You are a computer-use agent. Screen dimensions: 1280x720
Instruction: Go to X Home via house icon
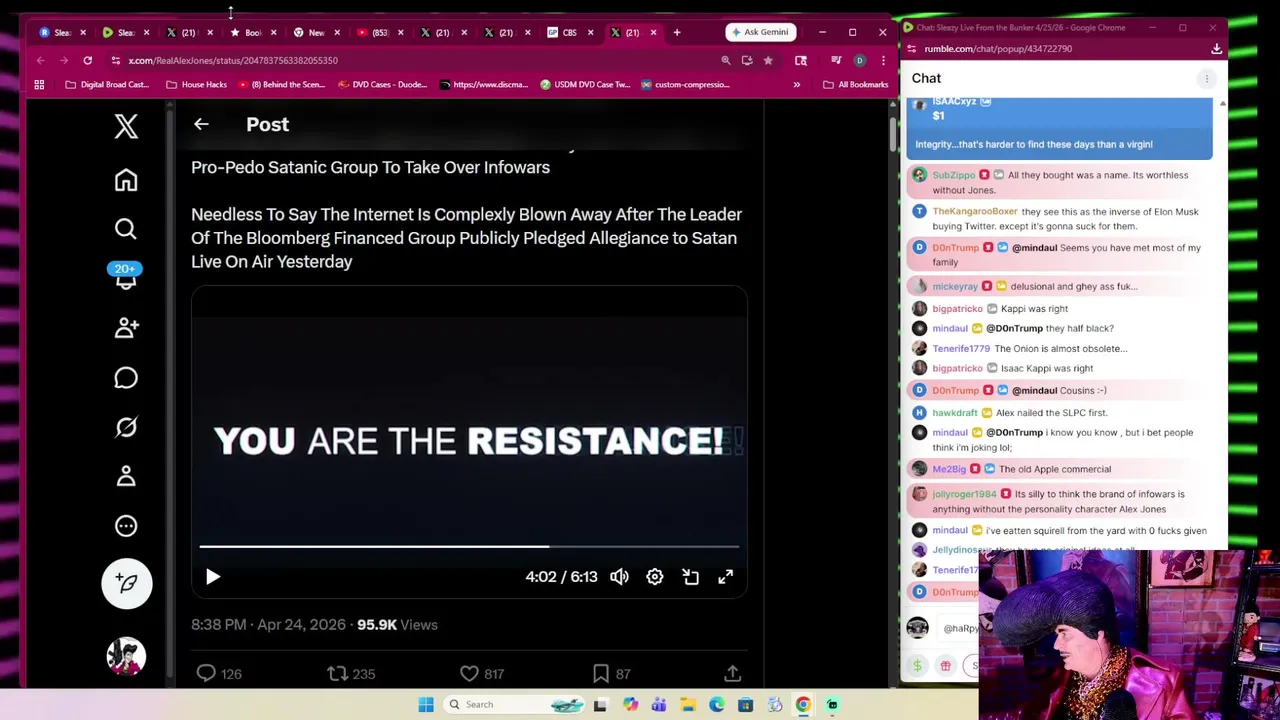click(x=126, y=180)
